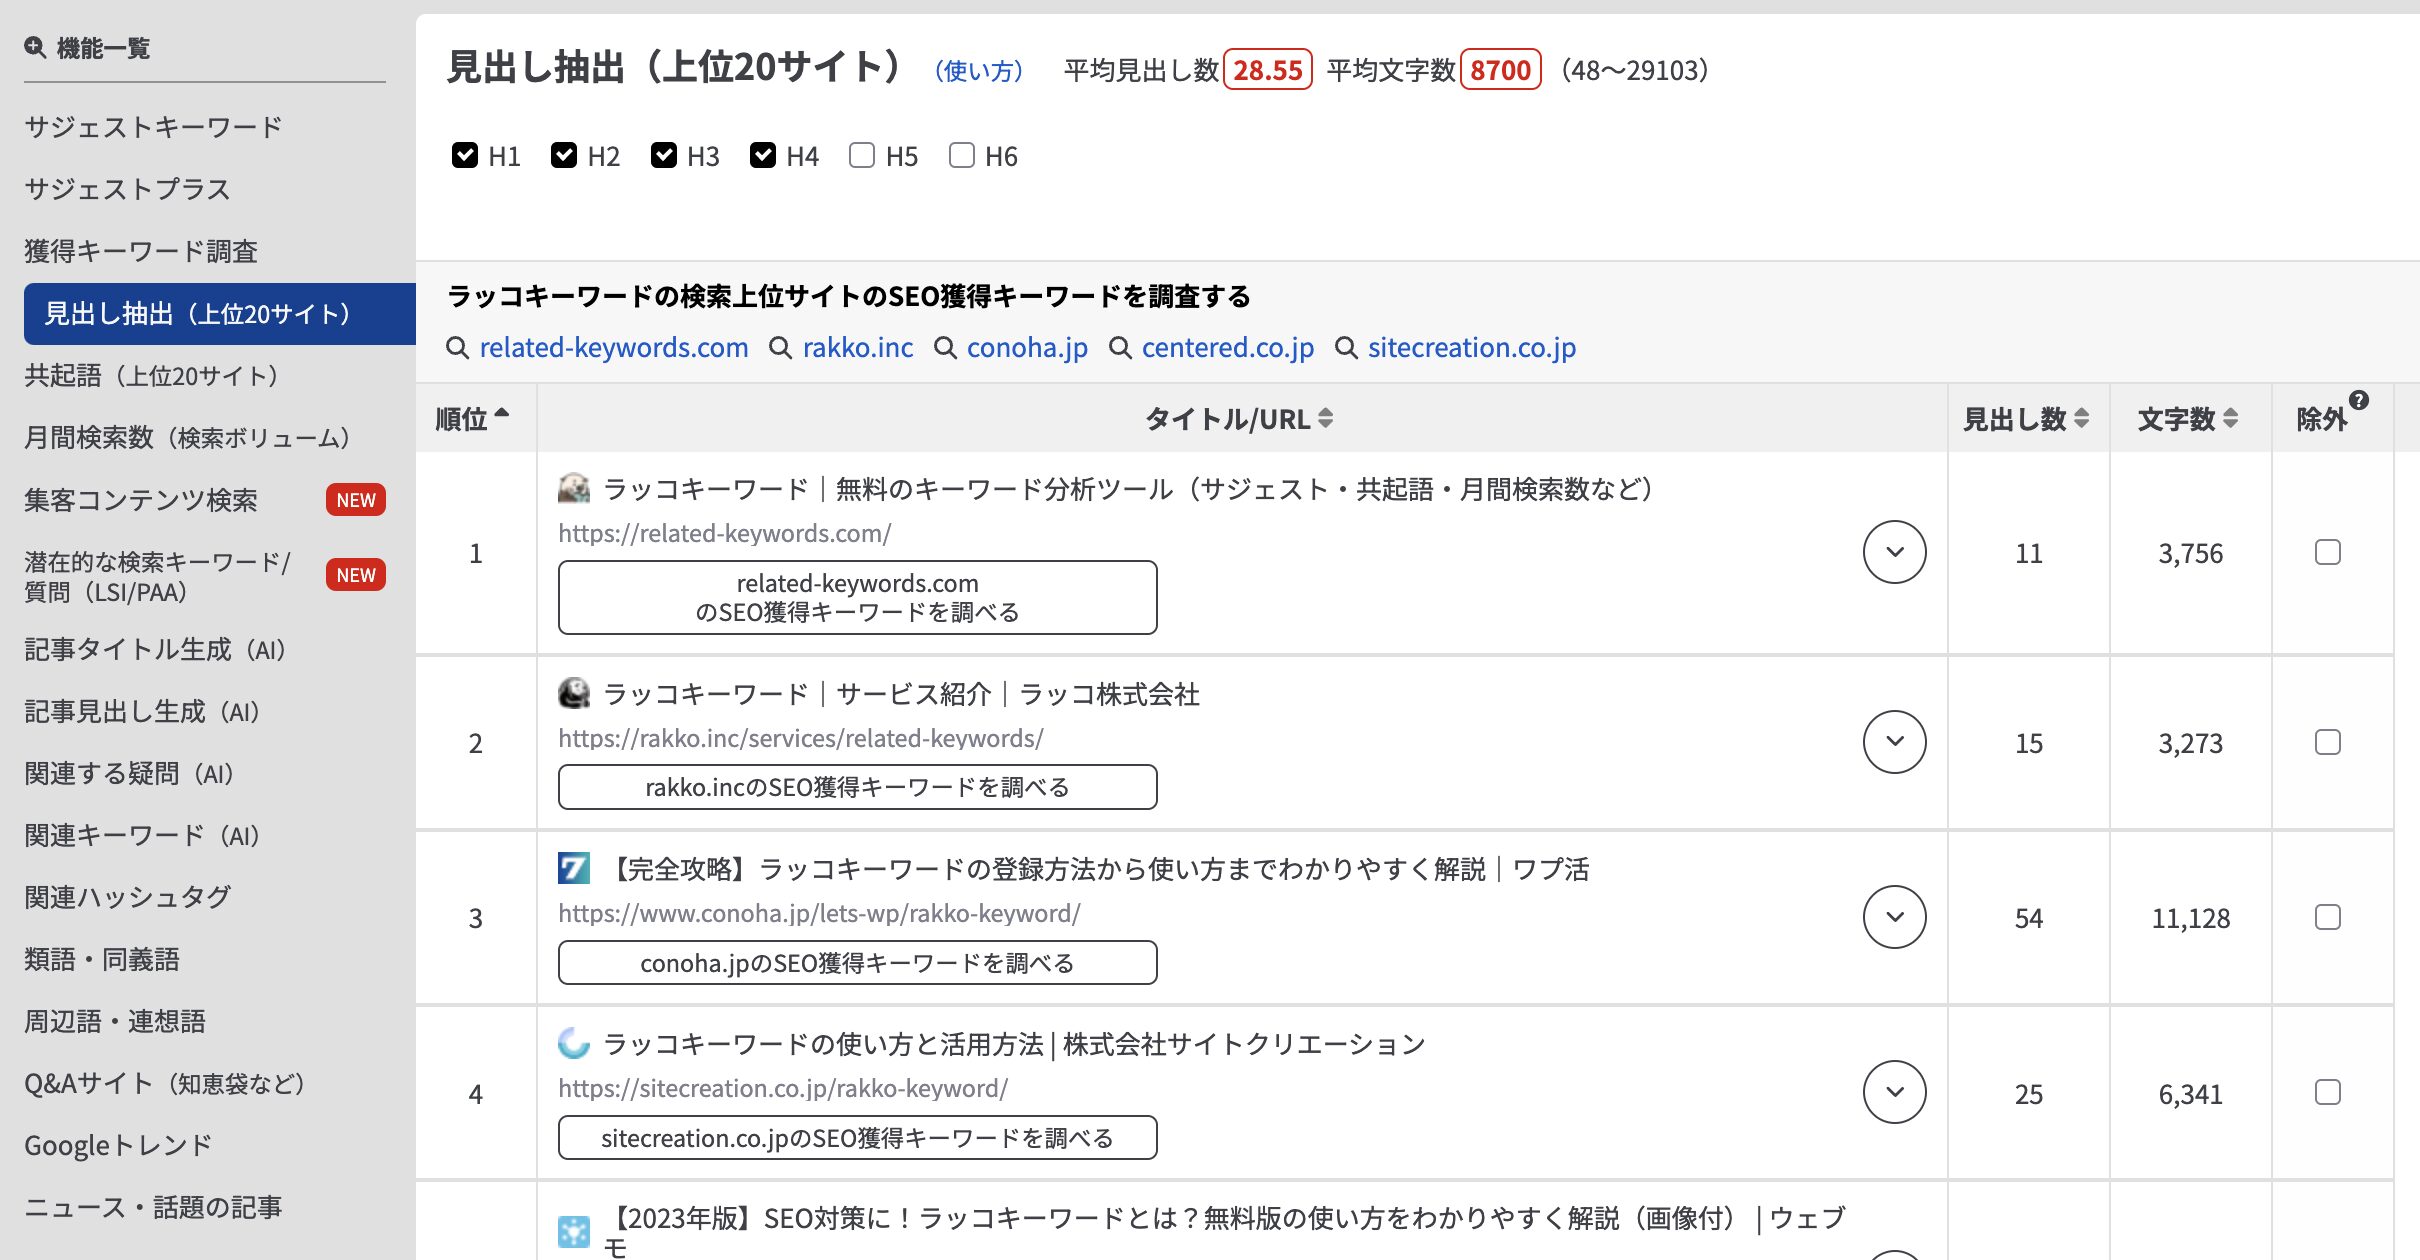
Task: Open URL https://sitecreation.co.jp/rakko-keyword/
Action: 783,1088
